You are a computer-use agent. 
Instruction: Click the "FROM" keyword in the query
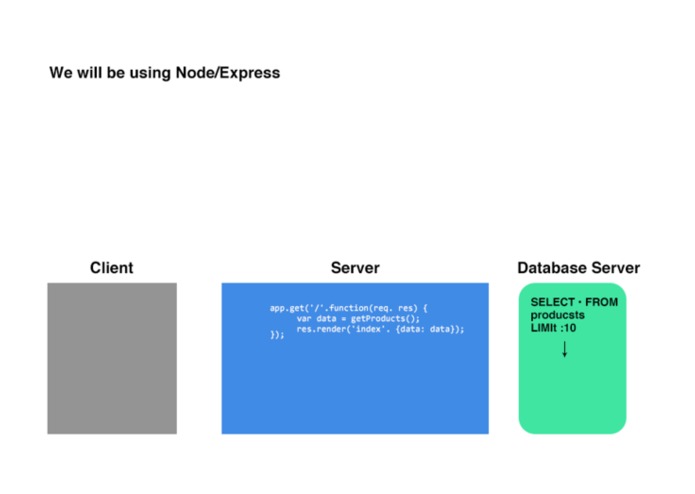coord(601,302)
